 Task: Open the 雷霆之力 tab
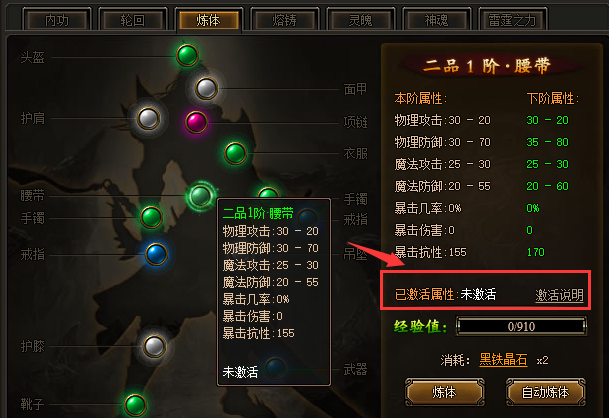click(512, 20)
